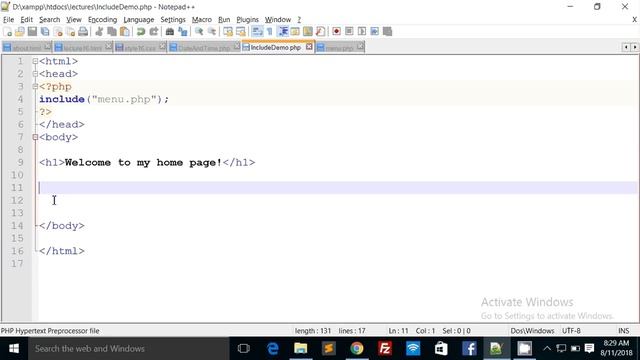The height and width of the screenshot is (360, 640).
Task: Start macro recording with red dot icon
Action: [336, 31]
